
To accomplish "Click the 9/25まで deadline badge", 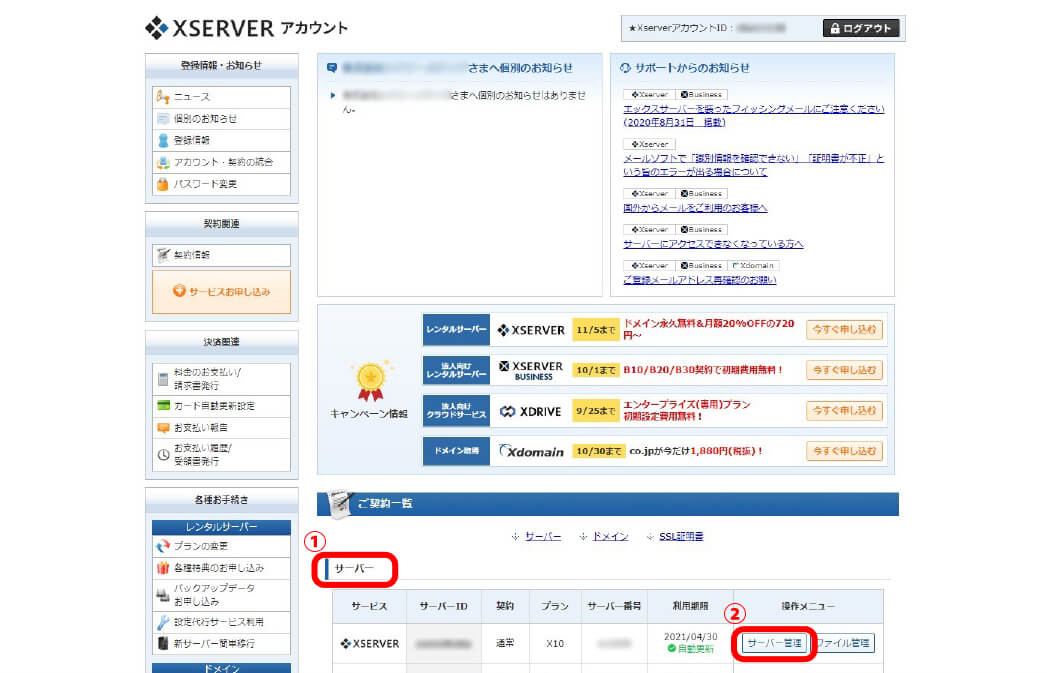I will 596,411.
